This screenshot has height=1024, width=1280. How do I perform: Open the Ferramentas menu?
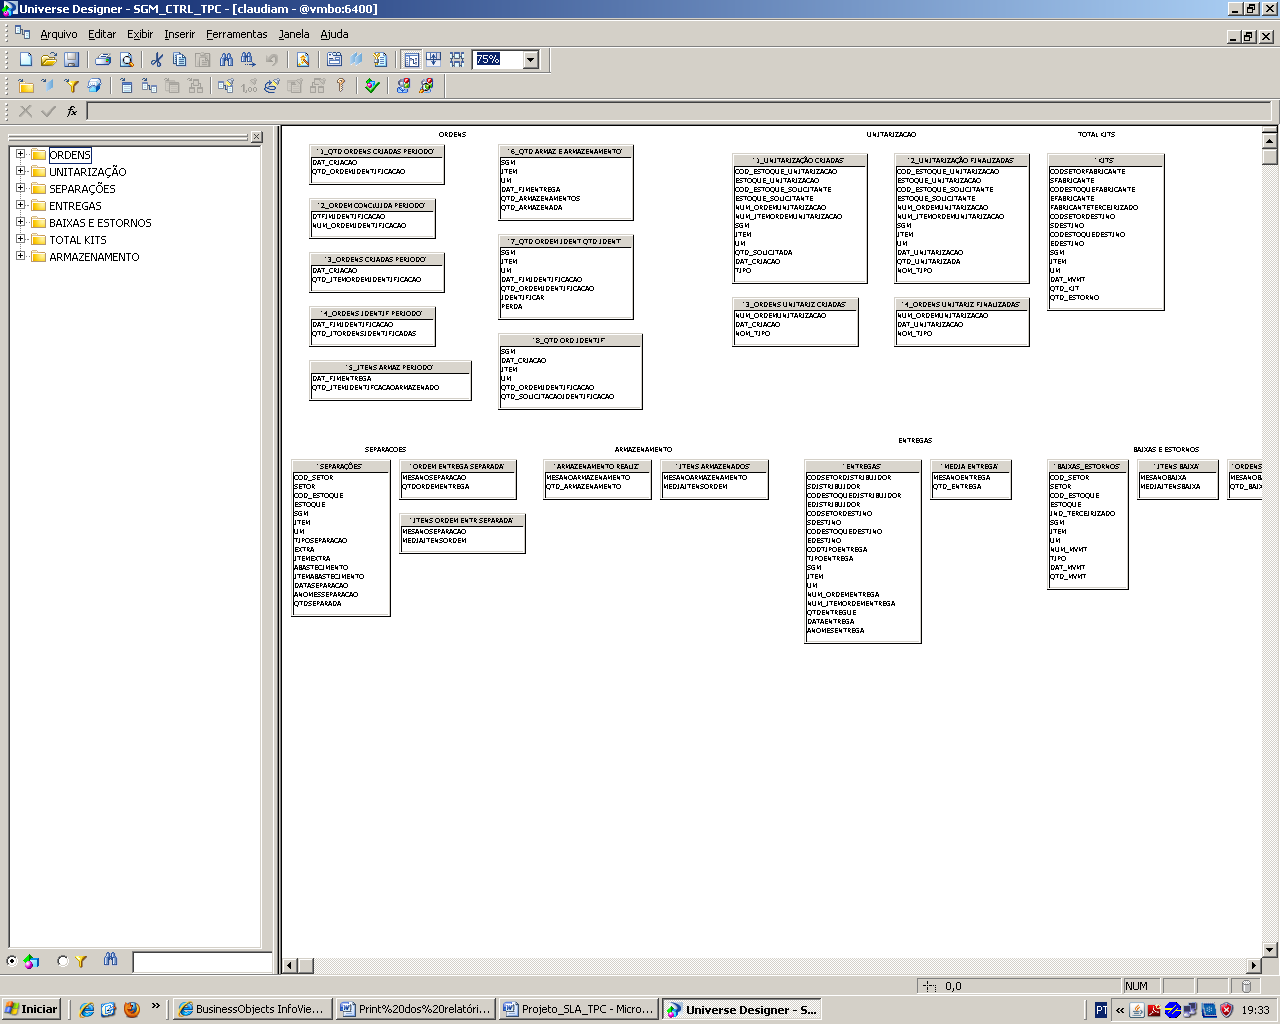click(x=237, y=34)
